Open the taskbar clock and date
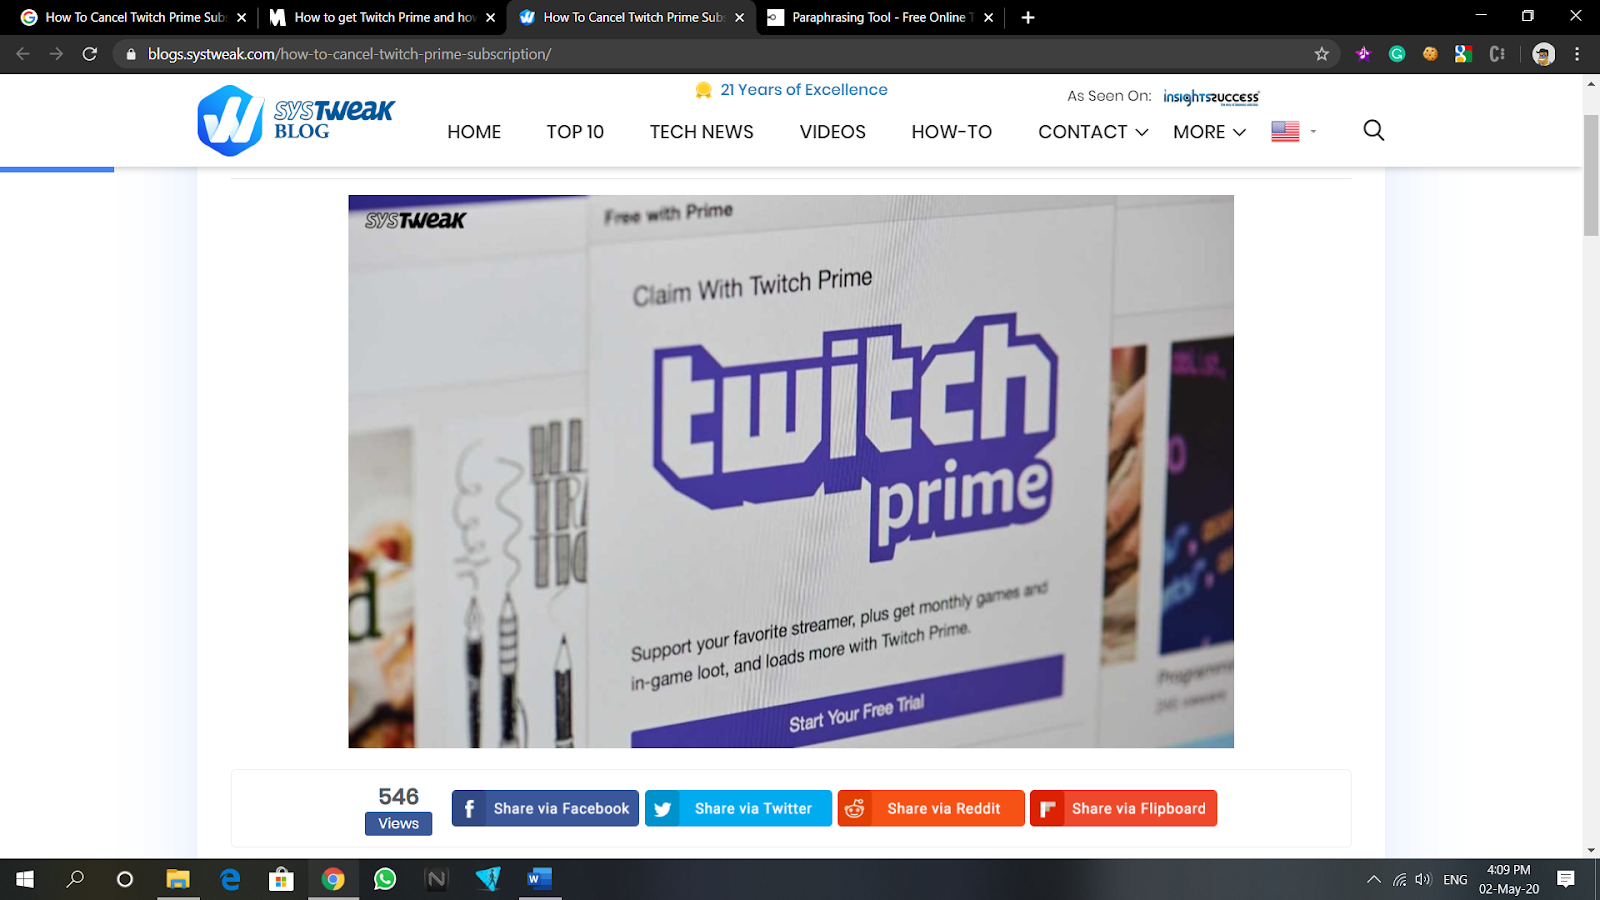This screenshot has width=1600, height=900. (x=1509, y=879)
